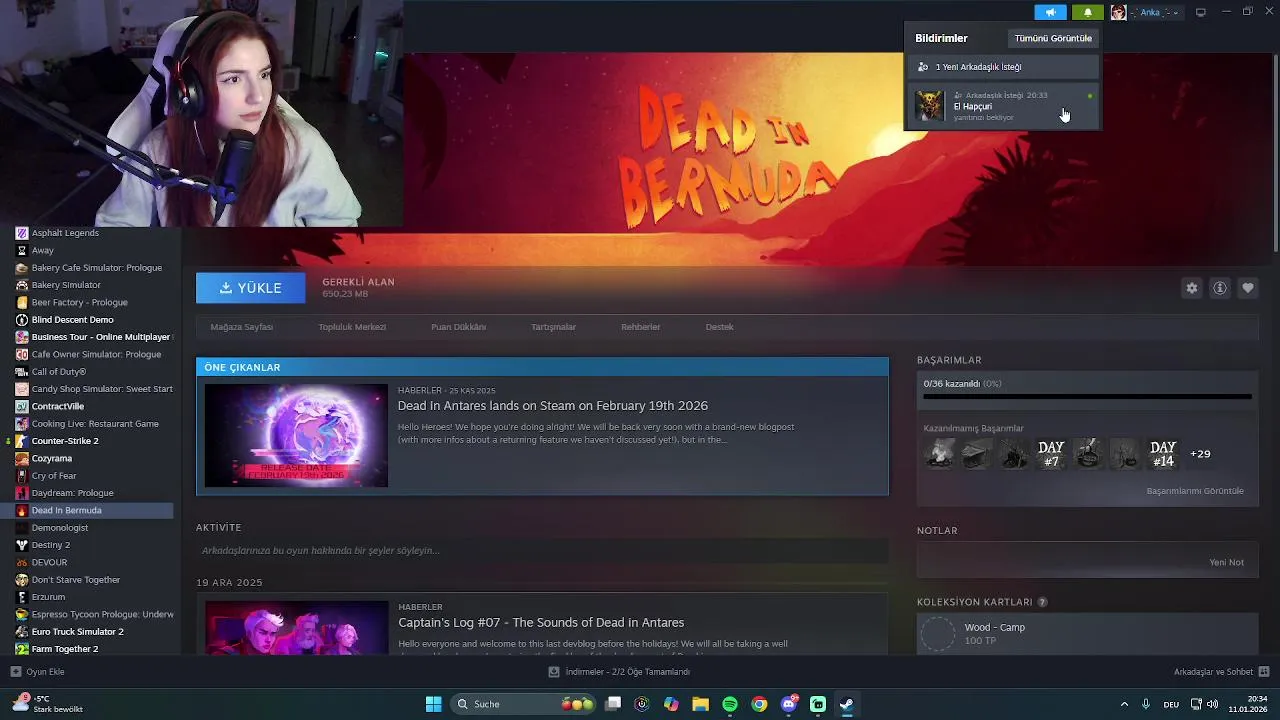Expand the Anka account dropdown arrow
Screen dimensions: 1280x720
point(1175,13)
